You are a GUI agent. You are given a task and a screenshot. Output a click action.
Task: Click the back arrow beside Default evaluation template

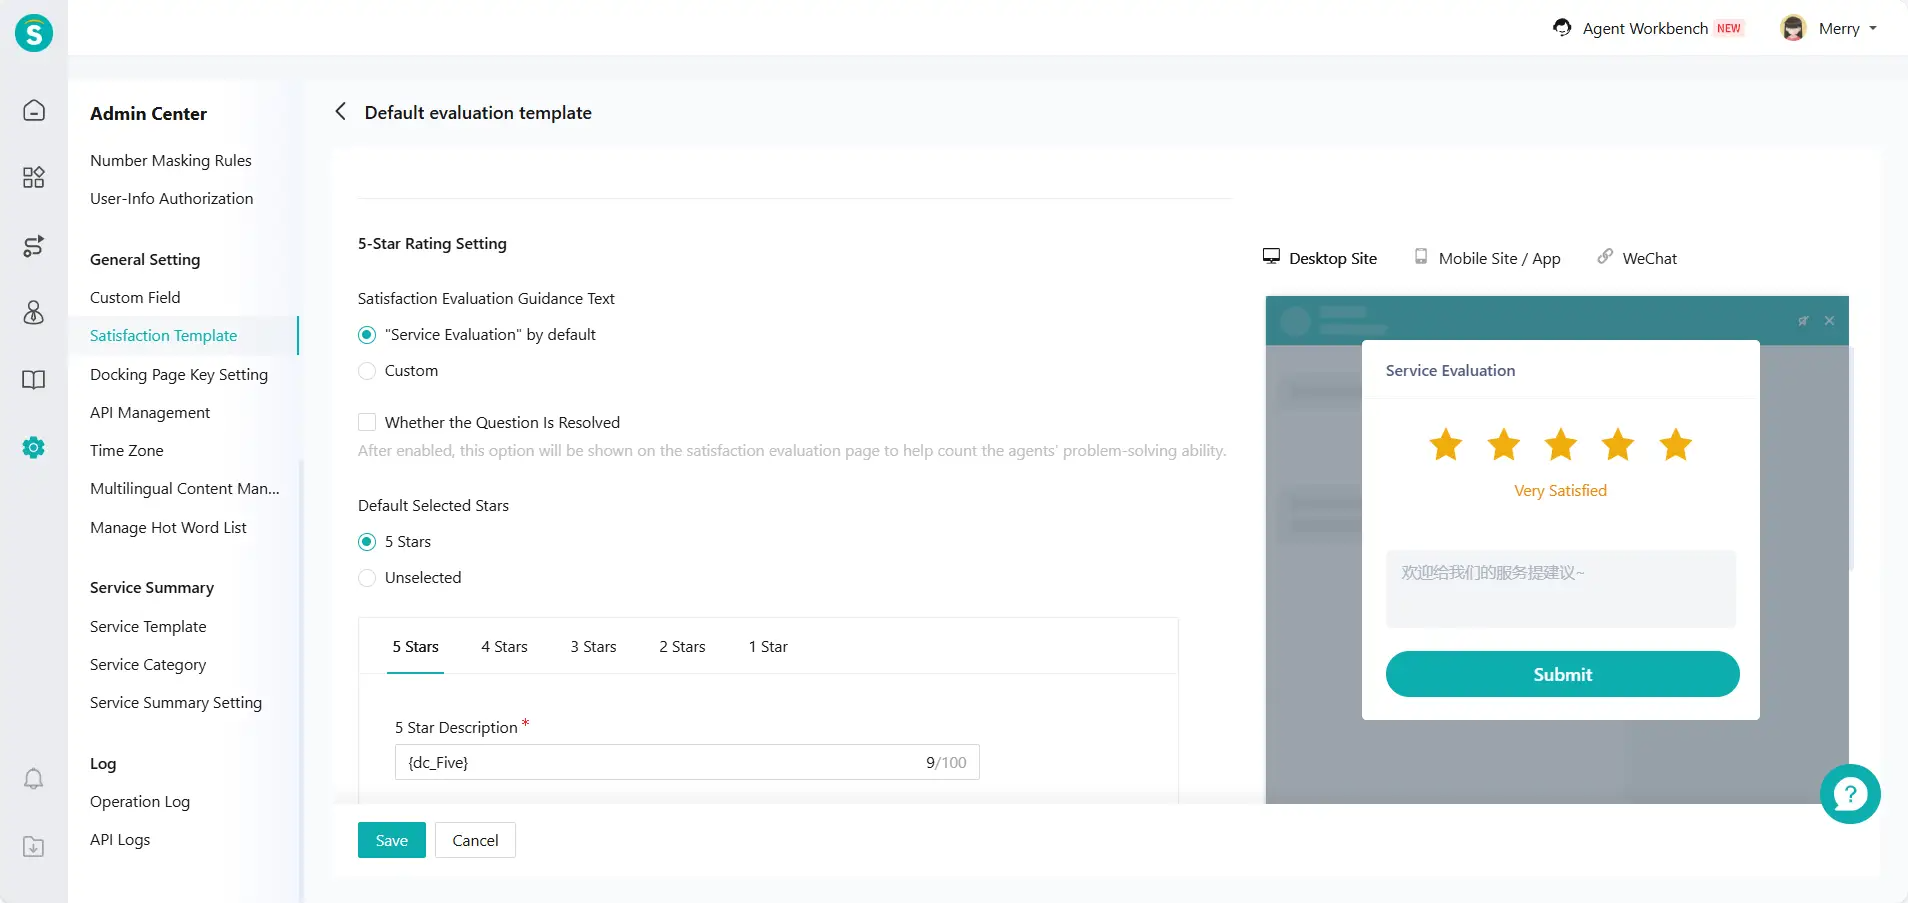coord(341,112)
